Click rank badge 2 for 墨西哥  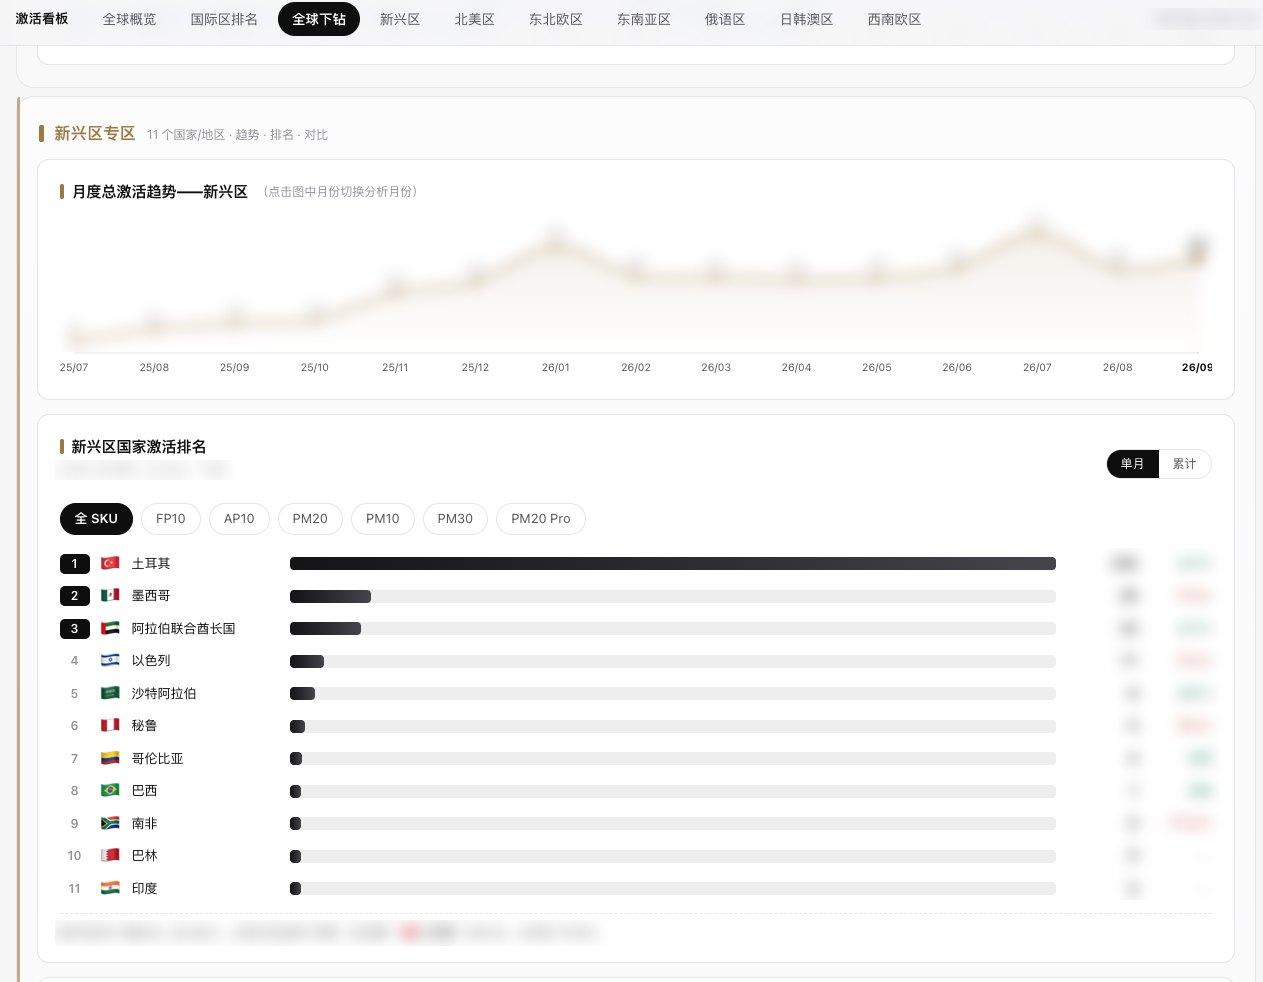(x=74, y=596)
